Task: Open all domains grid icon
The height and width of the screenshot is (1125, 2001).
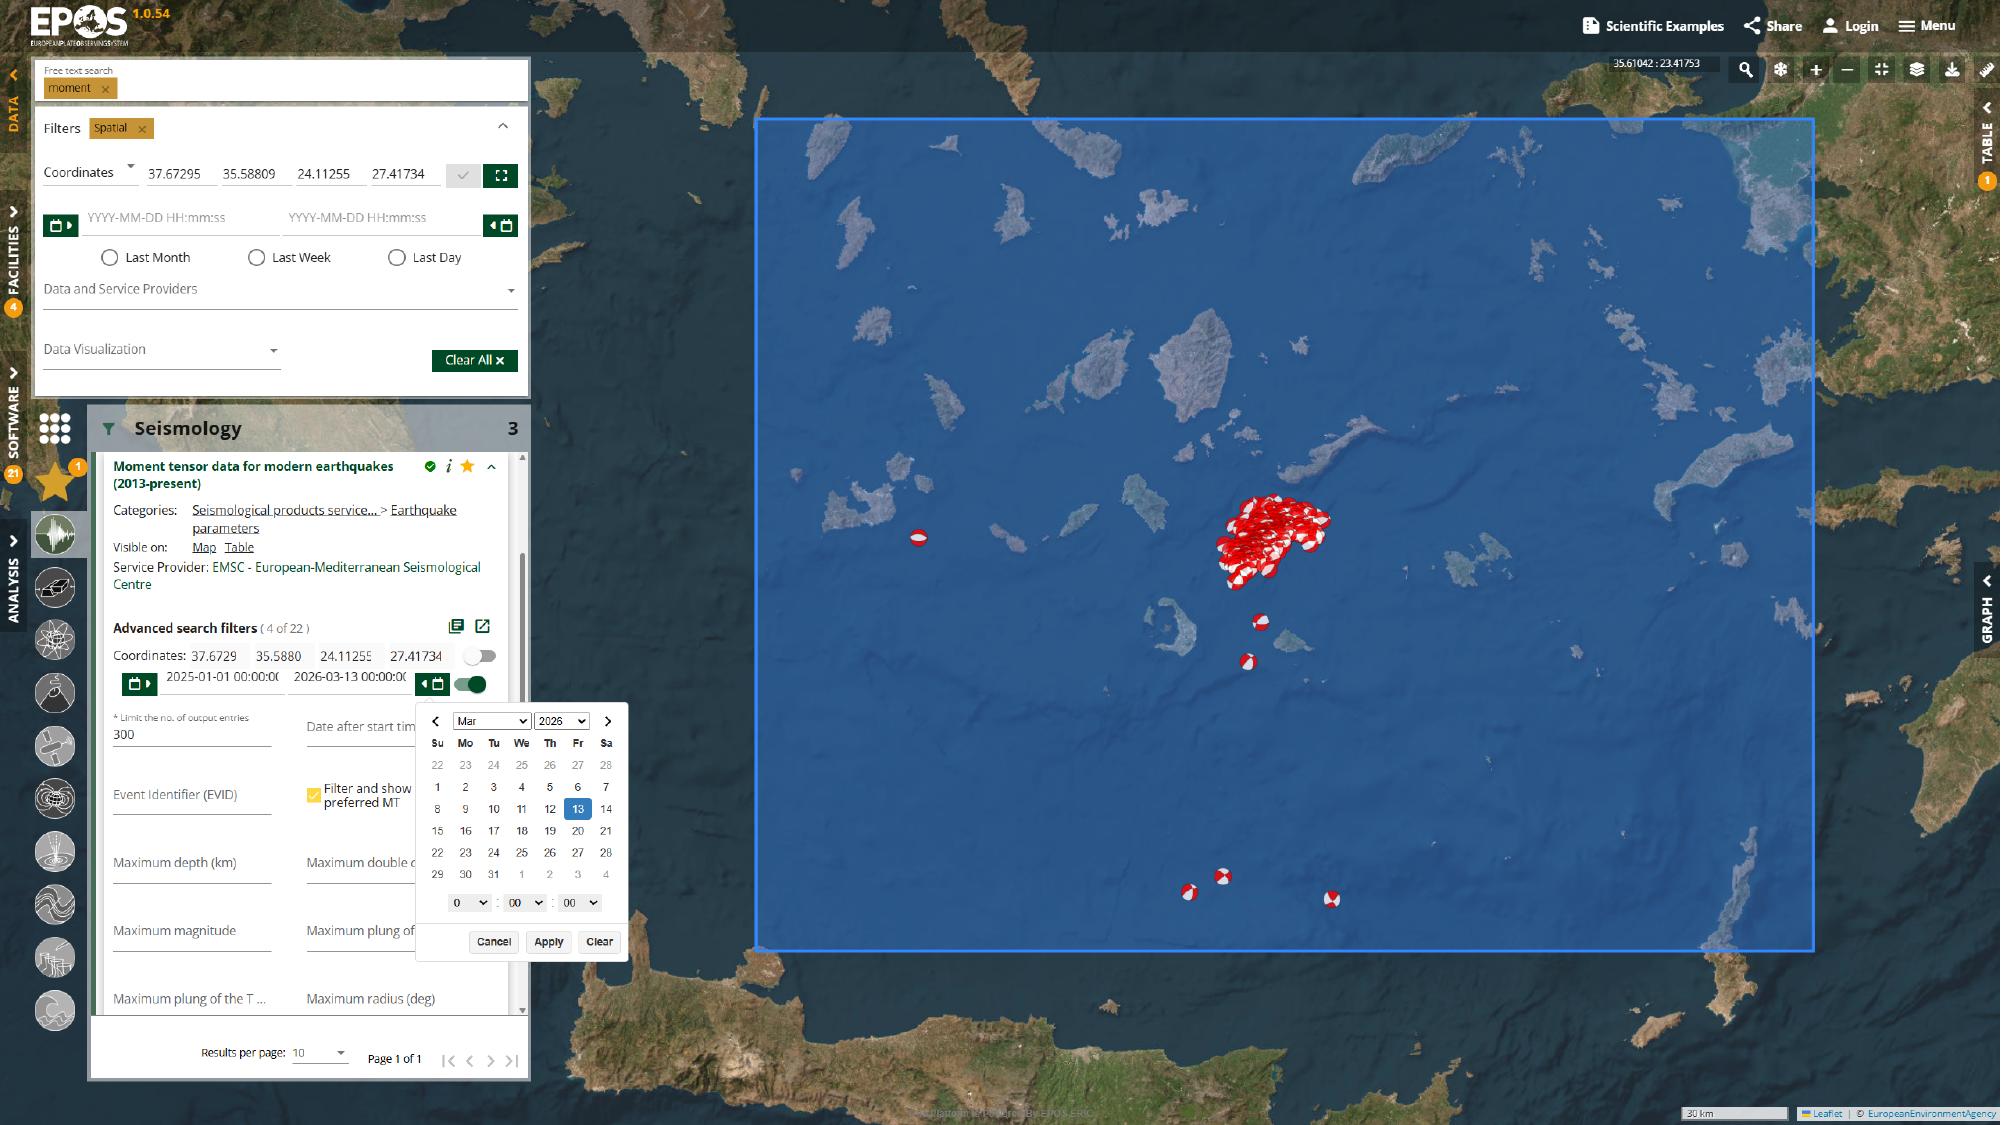Action: click(x=55, y=428)
